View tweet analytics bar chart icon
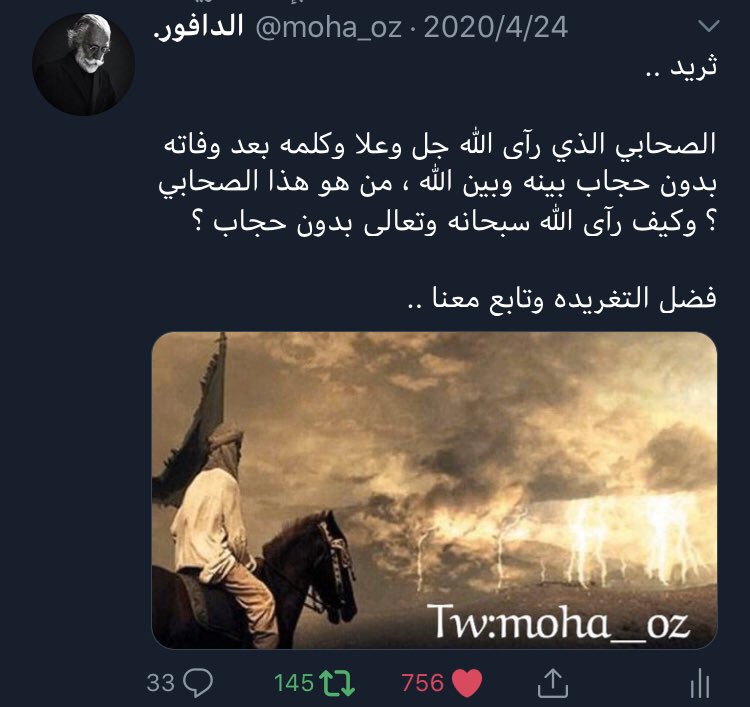The width and height of the screenshot is (750, 707). [700, 683]
